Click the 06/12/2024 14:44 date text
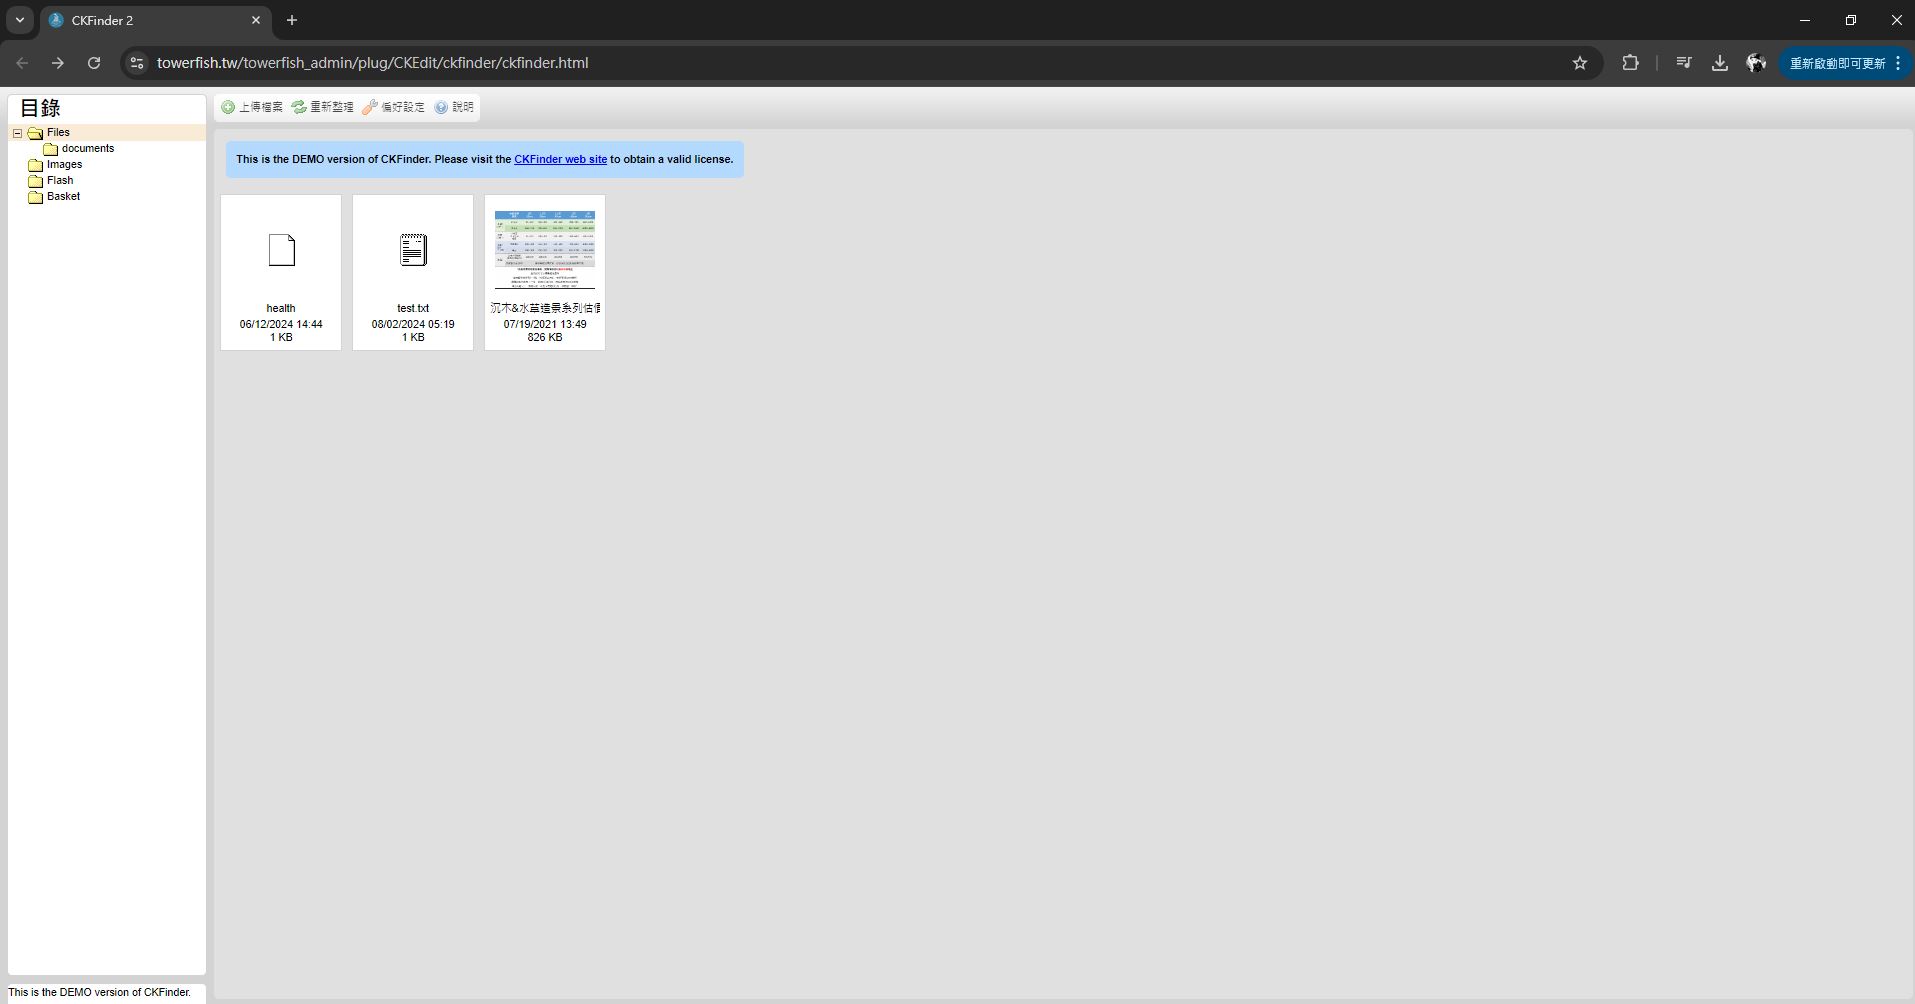This screenshot has height=1004, width=1915. 281,324
